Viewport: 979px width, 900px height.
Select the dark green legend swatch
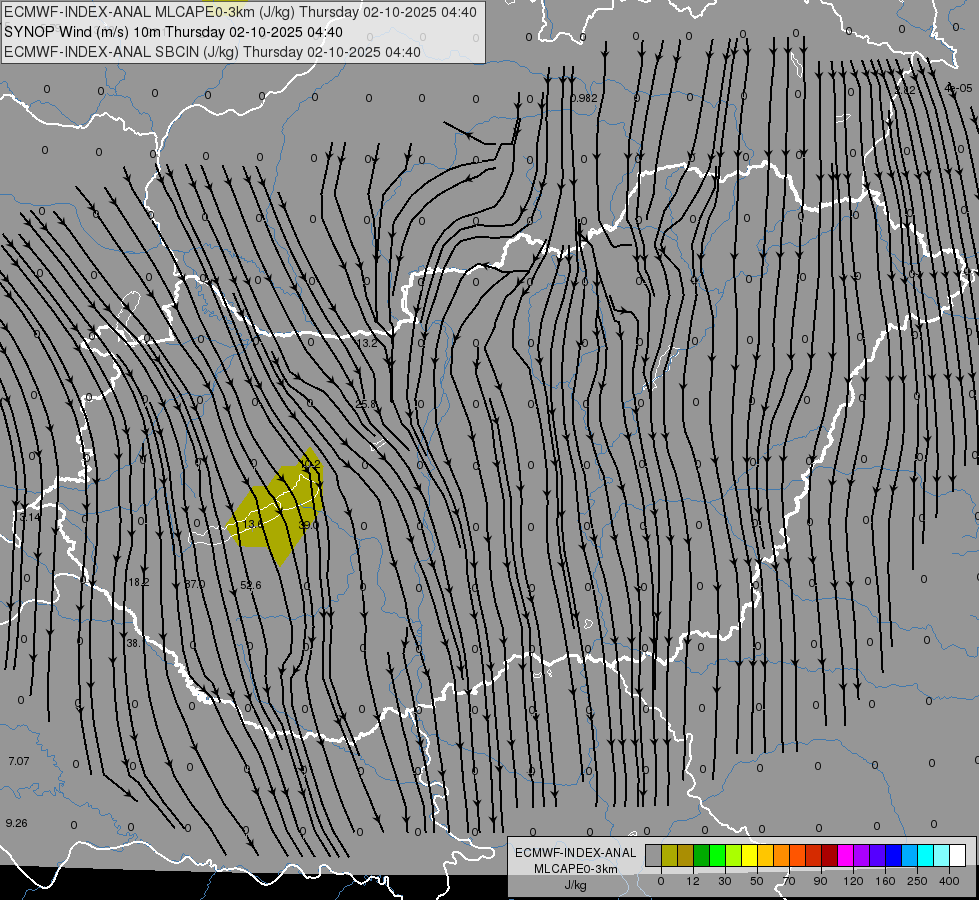(x=702, y=855)
